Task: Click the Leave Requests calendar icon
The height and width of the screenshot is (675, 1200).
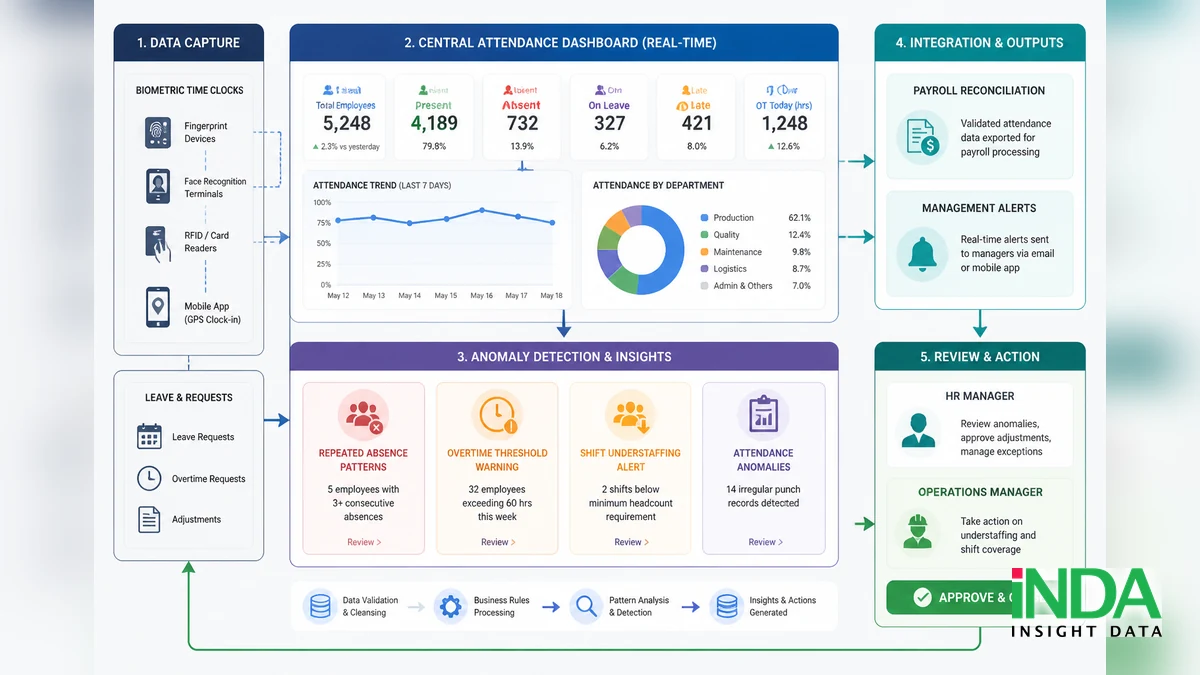Action: [x=149, y=437]
